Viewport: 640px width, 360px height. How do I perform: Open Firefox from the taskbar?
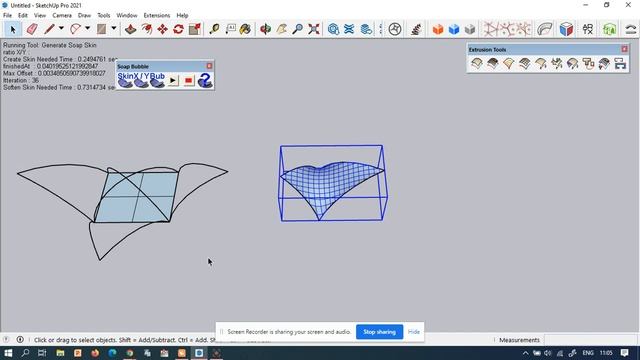95,353
